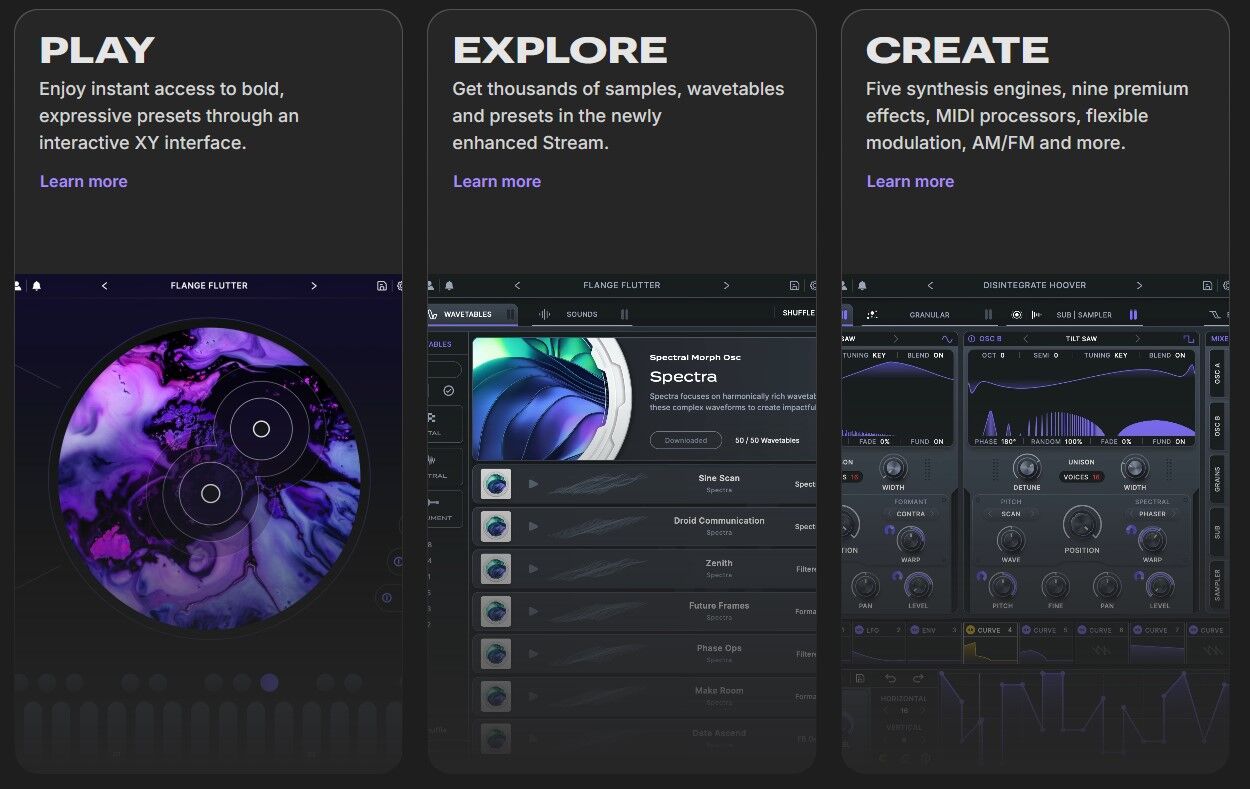
Task: Play the Sine Scan wavetable preview
Action: point(533,484)
